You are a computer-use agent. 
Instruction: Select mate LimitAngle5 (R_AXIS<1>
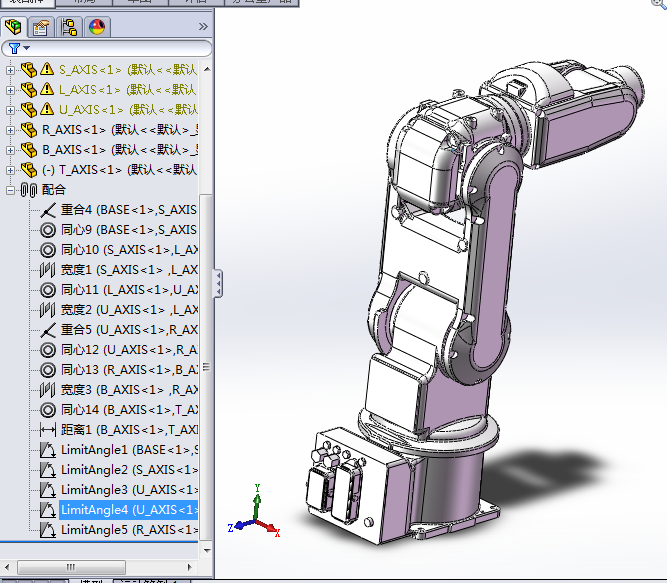(129, 530)
